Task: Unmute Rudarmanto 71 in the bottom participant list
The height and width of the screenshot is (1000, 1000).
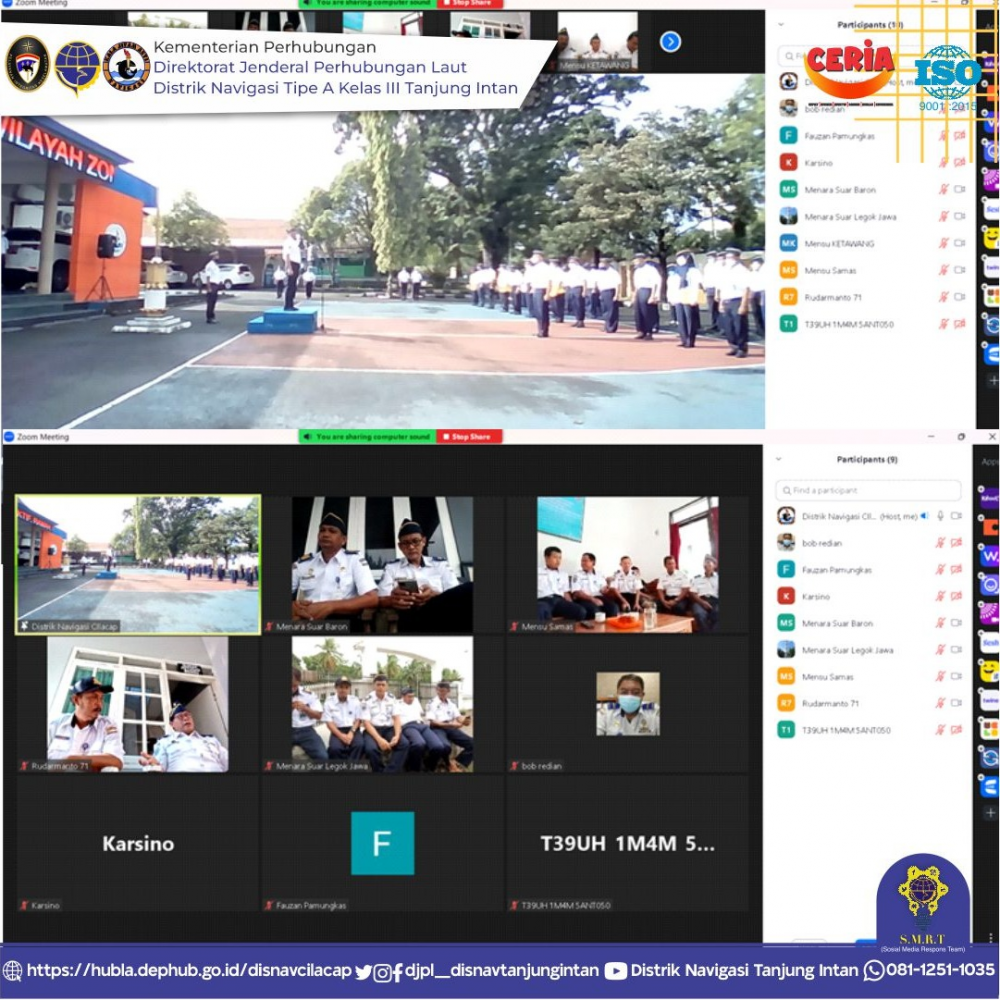Action: [940, 703]
